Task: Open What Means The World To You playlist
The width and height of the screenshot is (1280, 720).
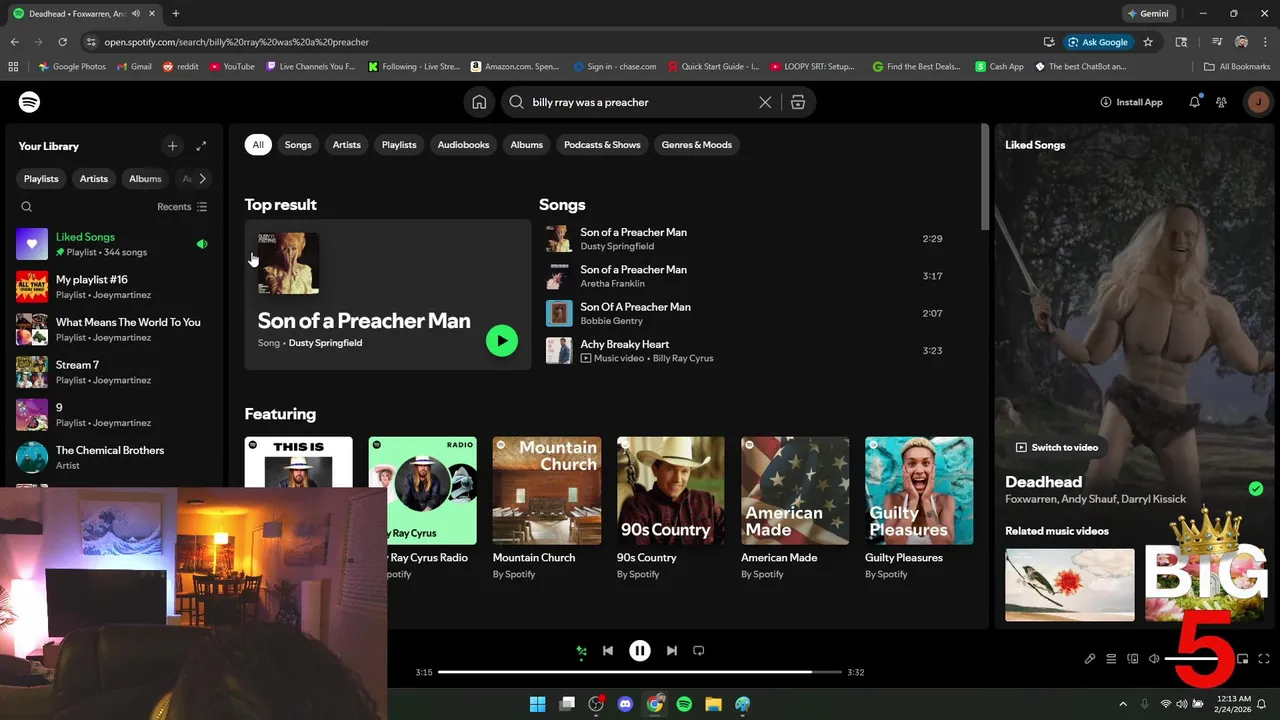Action: pos(113,329)
